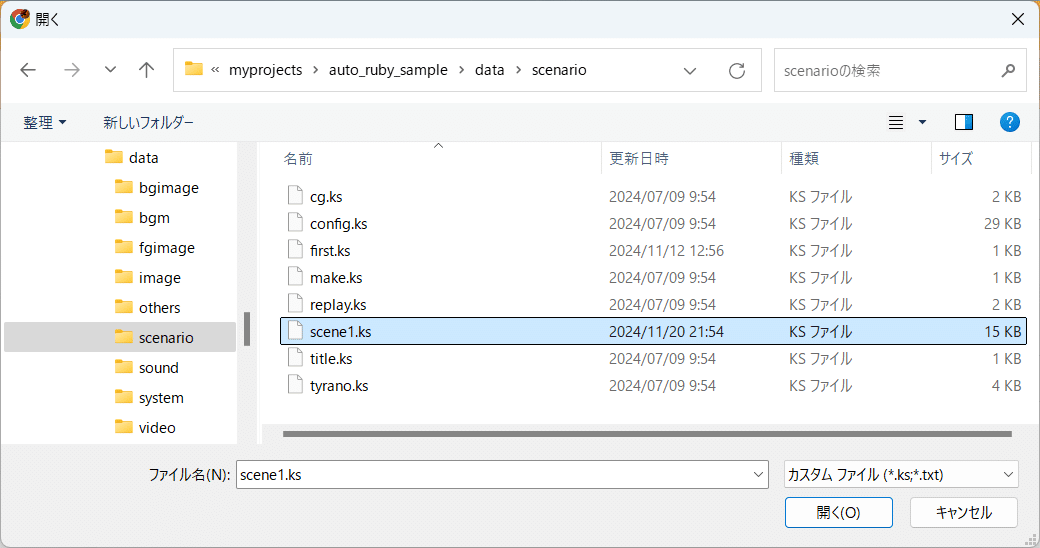1040x548 pixels.
Task: Select the config.ks file
Action: (x=653, y=224)
